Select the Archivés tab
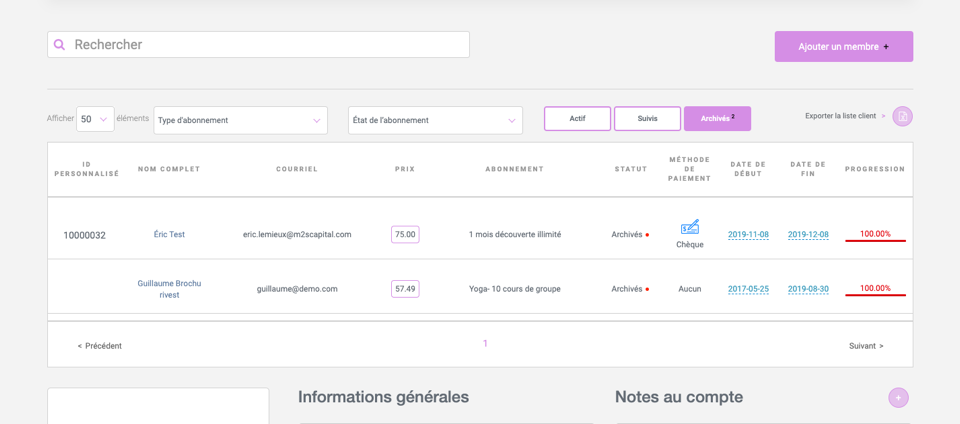Screen dimensions: 960x424 pyautogui.click(x=718, y=119)
